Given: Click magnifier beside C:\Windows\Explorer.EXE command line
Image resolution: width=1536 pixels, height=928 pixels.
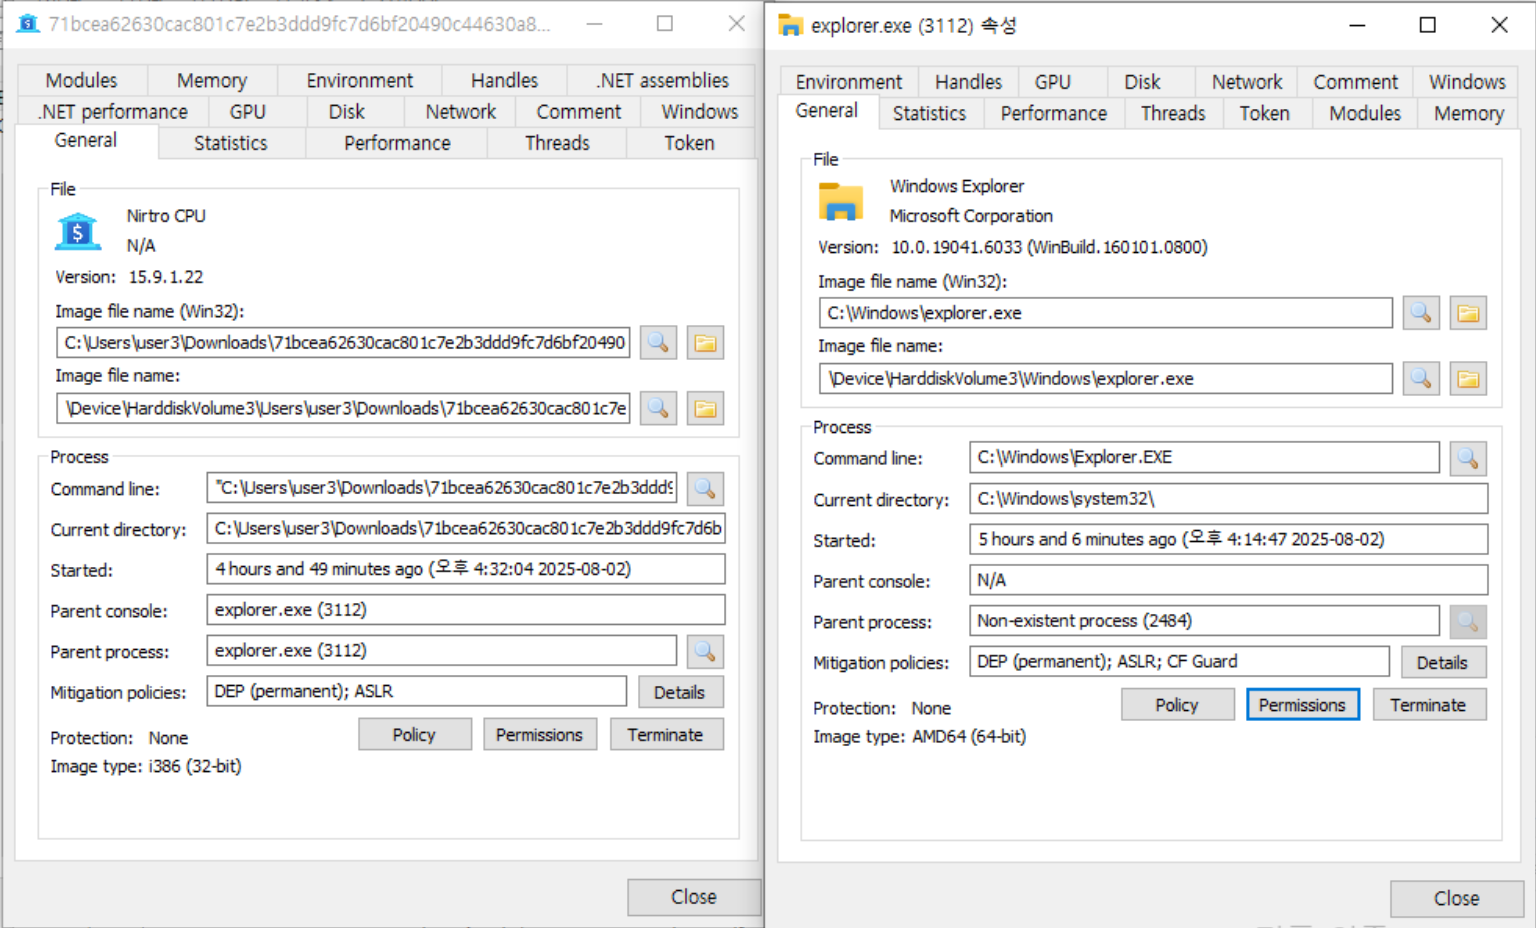Looking at the screenshot, I should click(x=1467, y=458).
